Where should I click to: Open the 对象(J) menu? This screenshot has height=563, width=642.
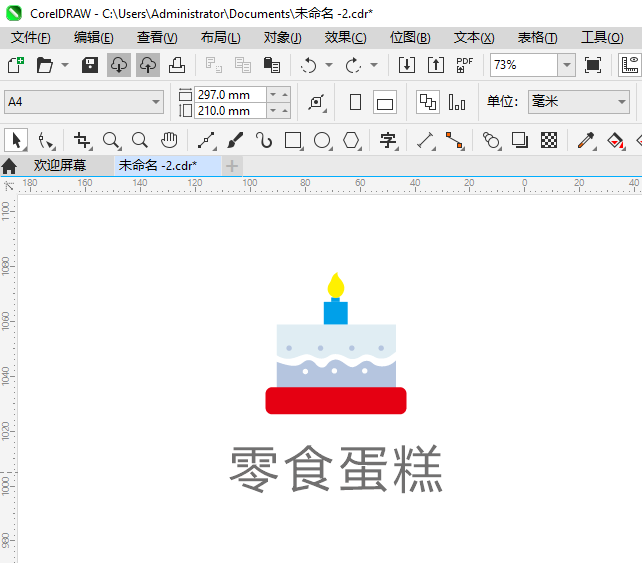(x=283, y=38)
